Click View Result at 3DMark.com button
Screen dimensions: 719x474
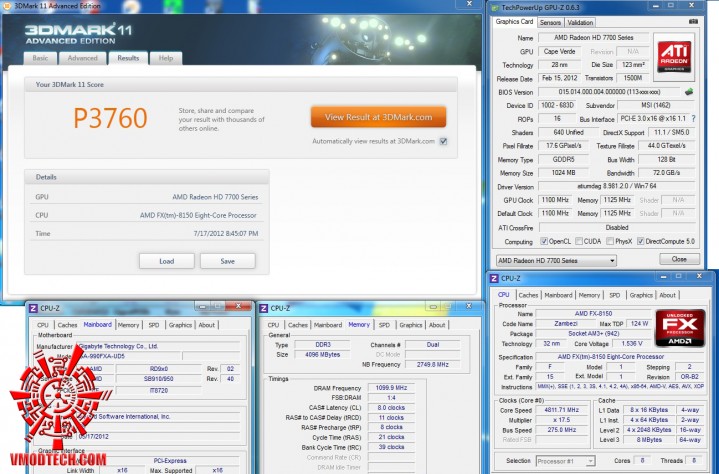[x=378, y=117]
